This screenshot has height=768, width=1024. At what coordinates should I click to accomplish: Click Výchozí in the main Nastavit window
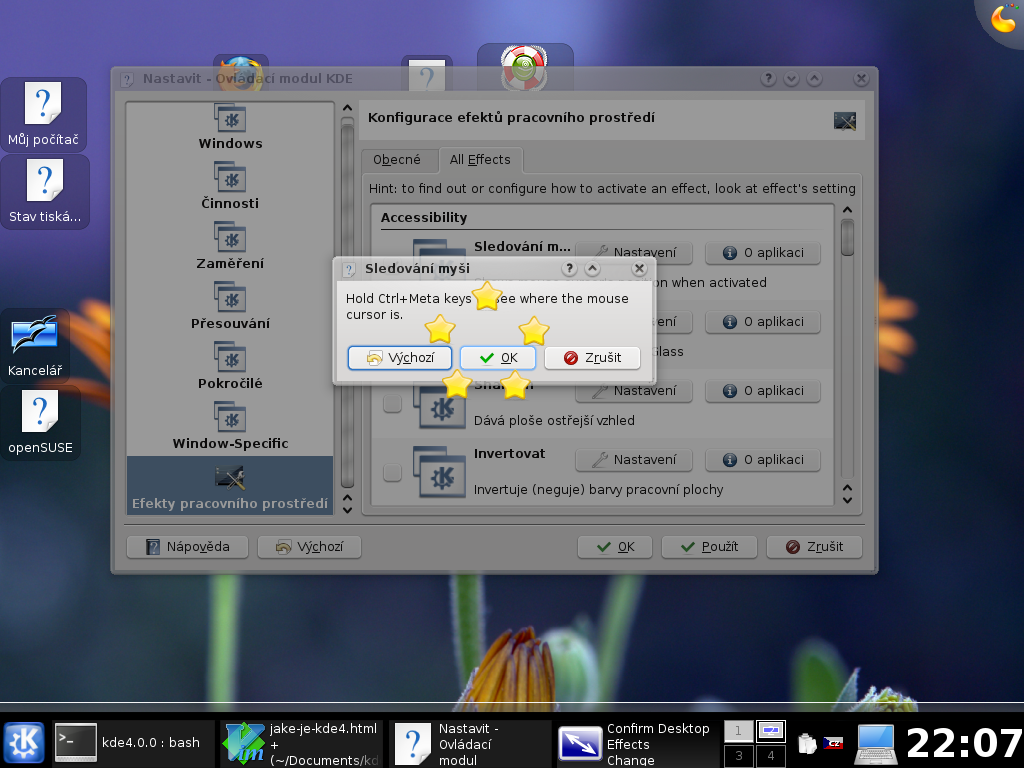tap(310, 547)
